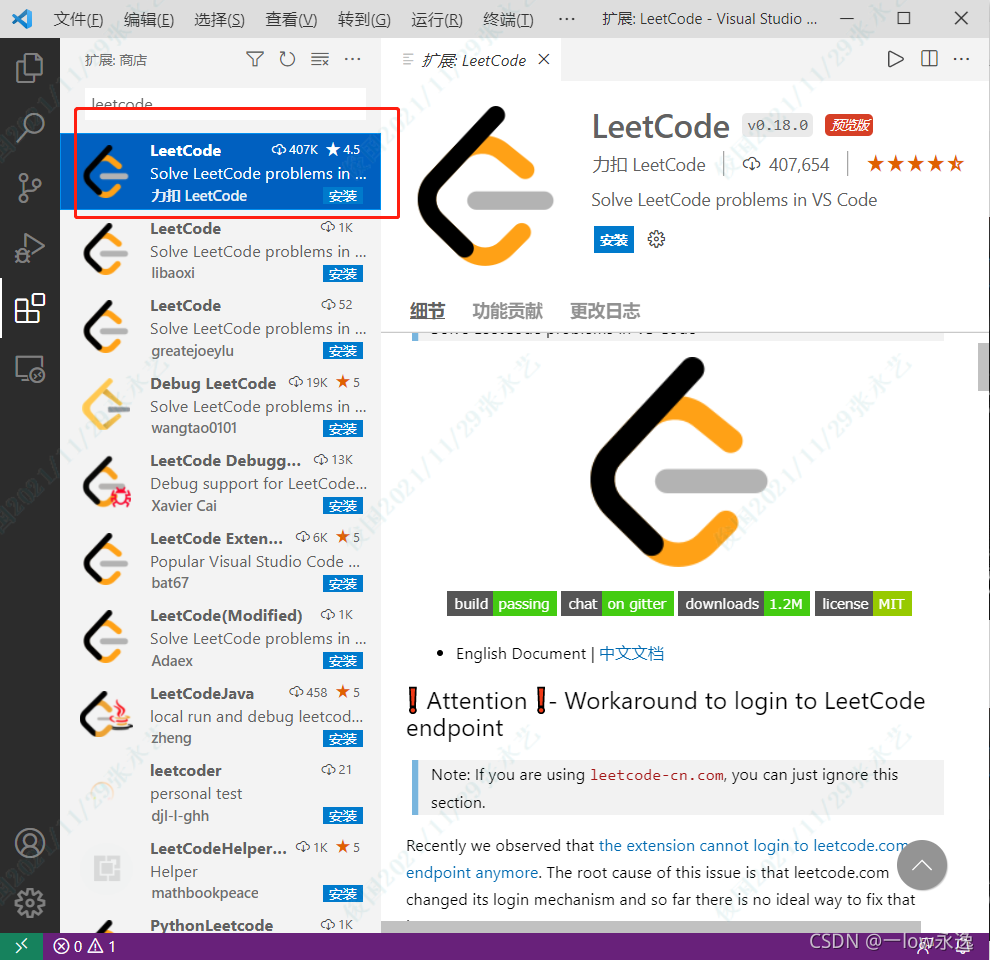990x960 pixels.
Task: Open the LeetCode extension manage gear
Action: click(x=656, y=239)
